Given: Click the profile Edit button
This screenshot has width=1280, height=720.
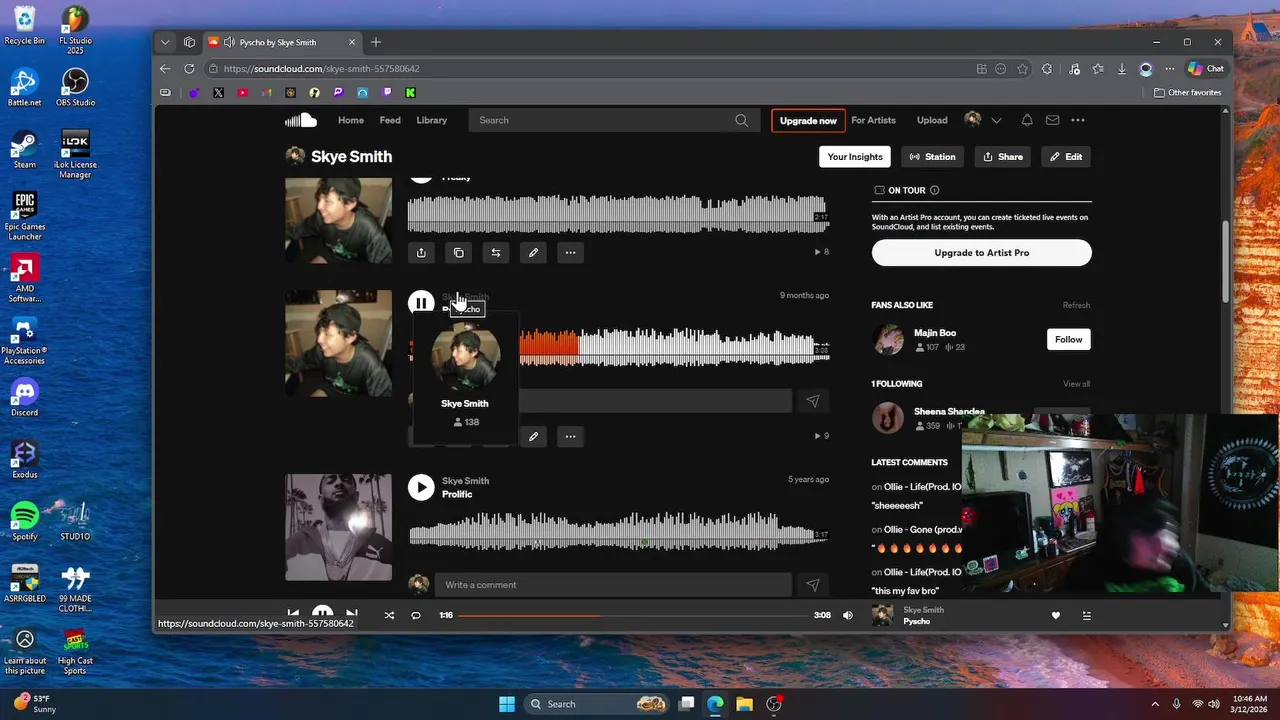Looking at the screenshot, I should coord(1066,157).
